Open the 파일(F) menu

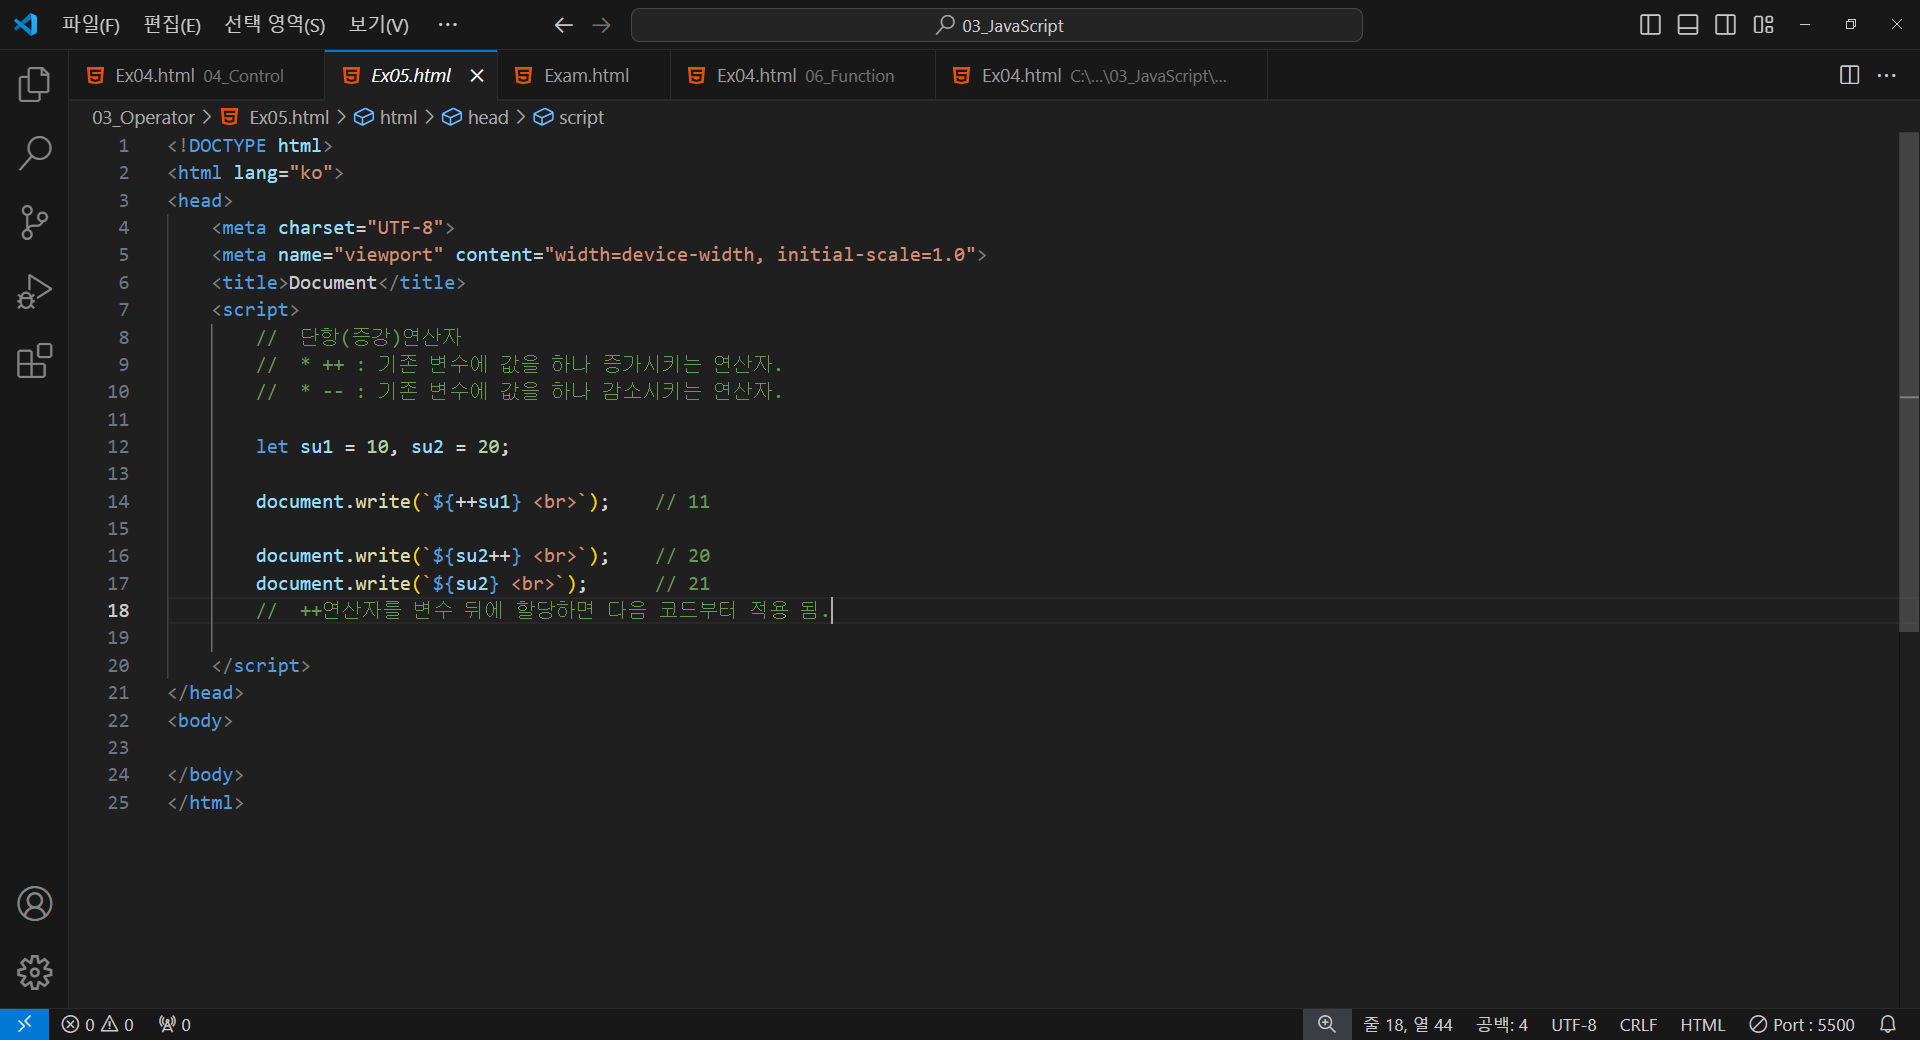coord(91,25)
